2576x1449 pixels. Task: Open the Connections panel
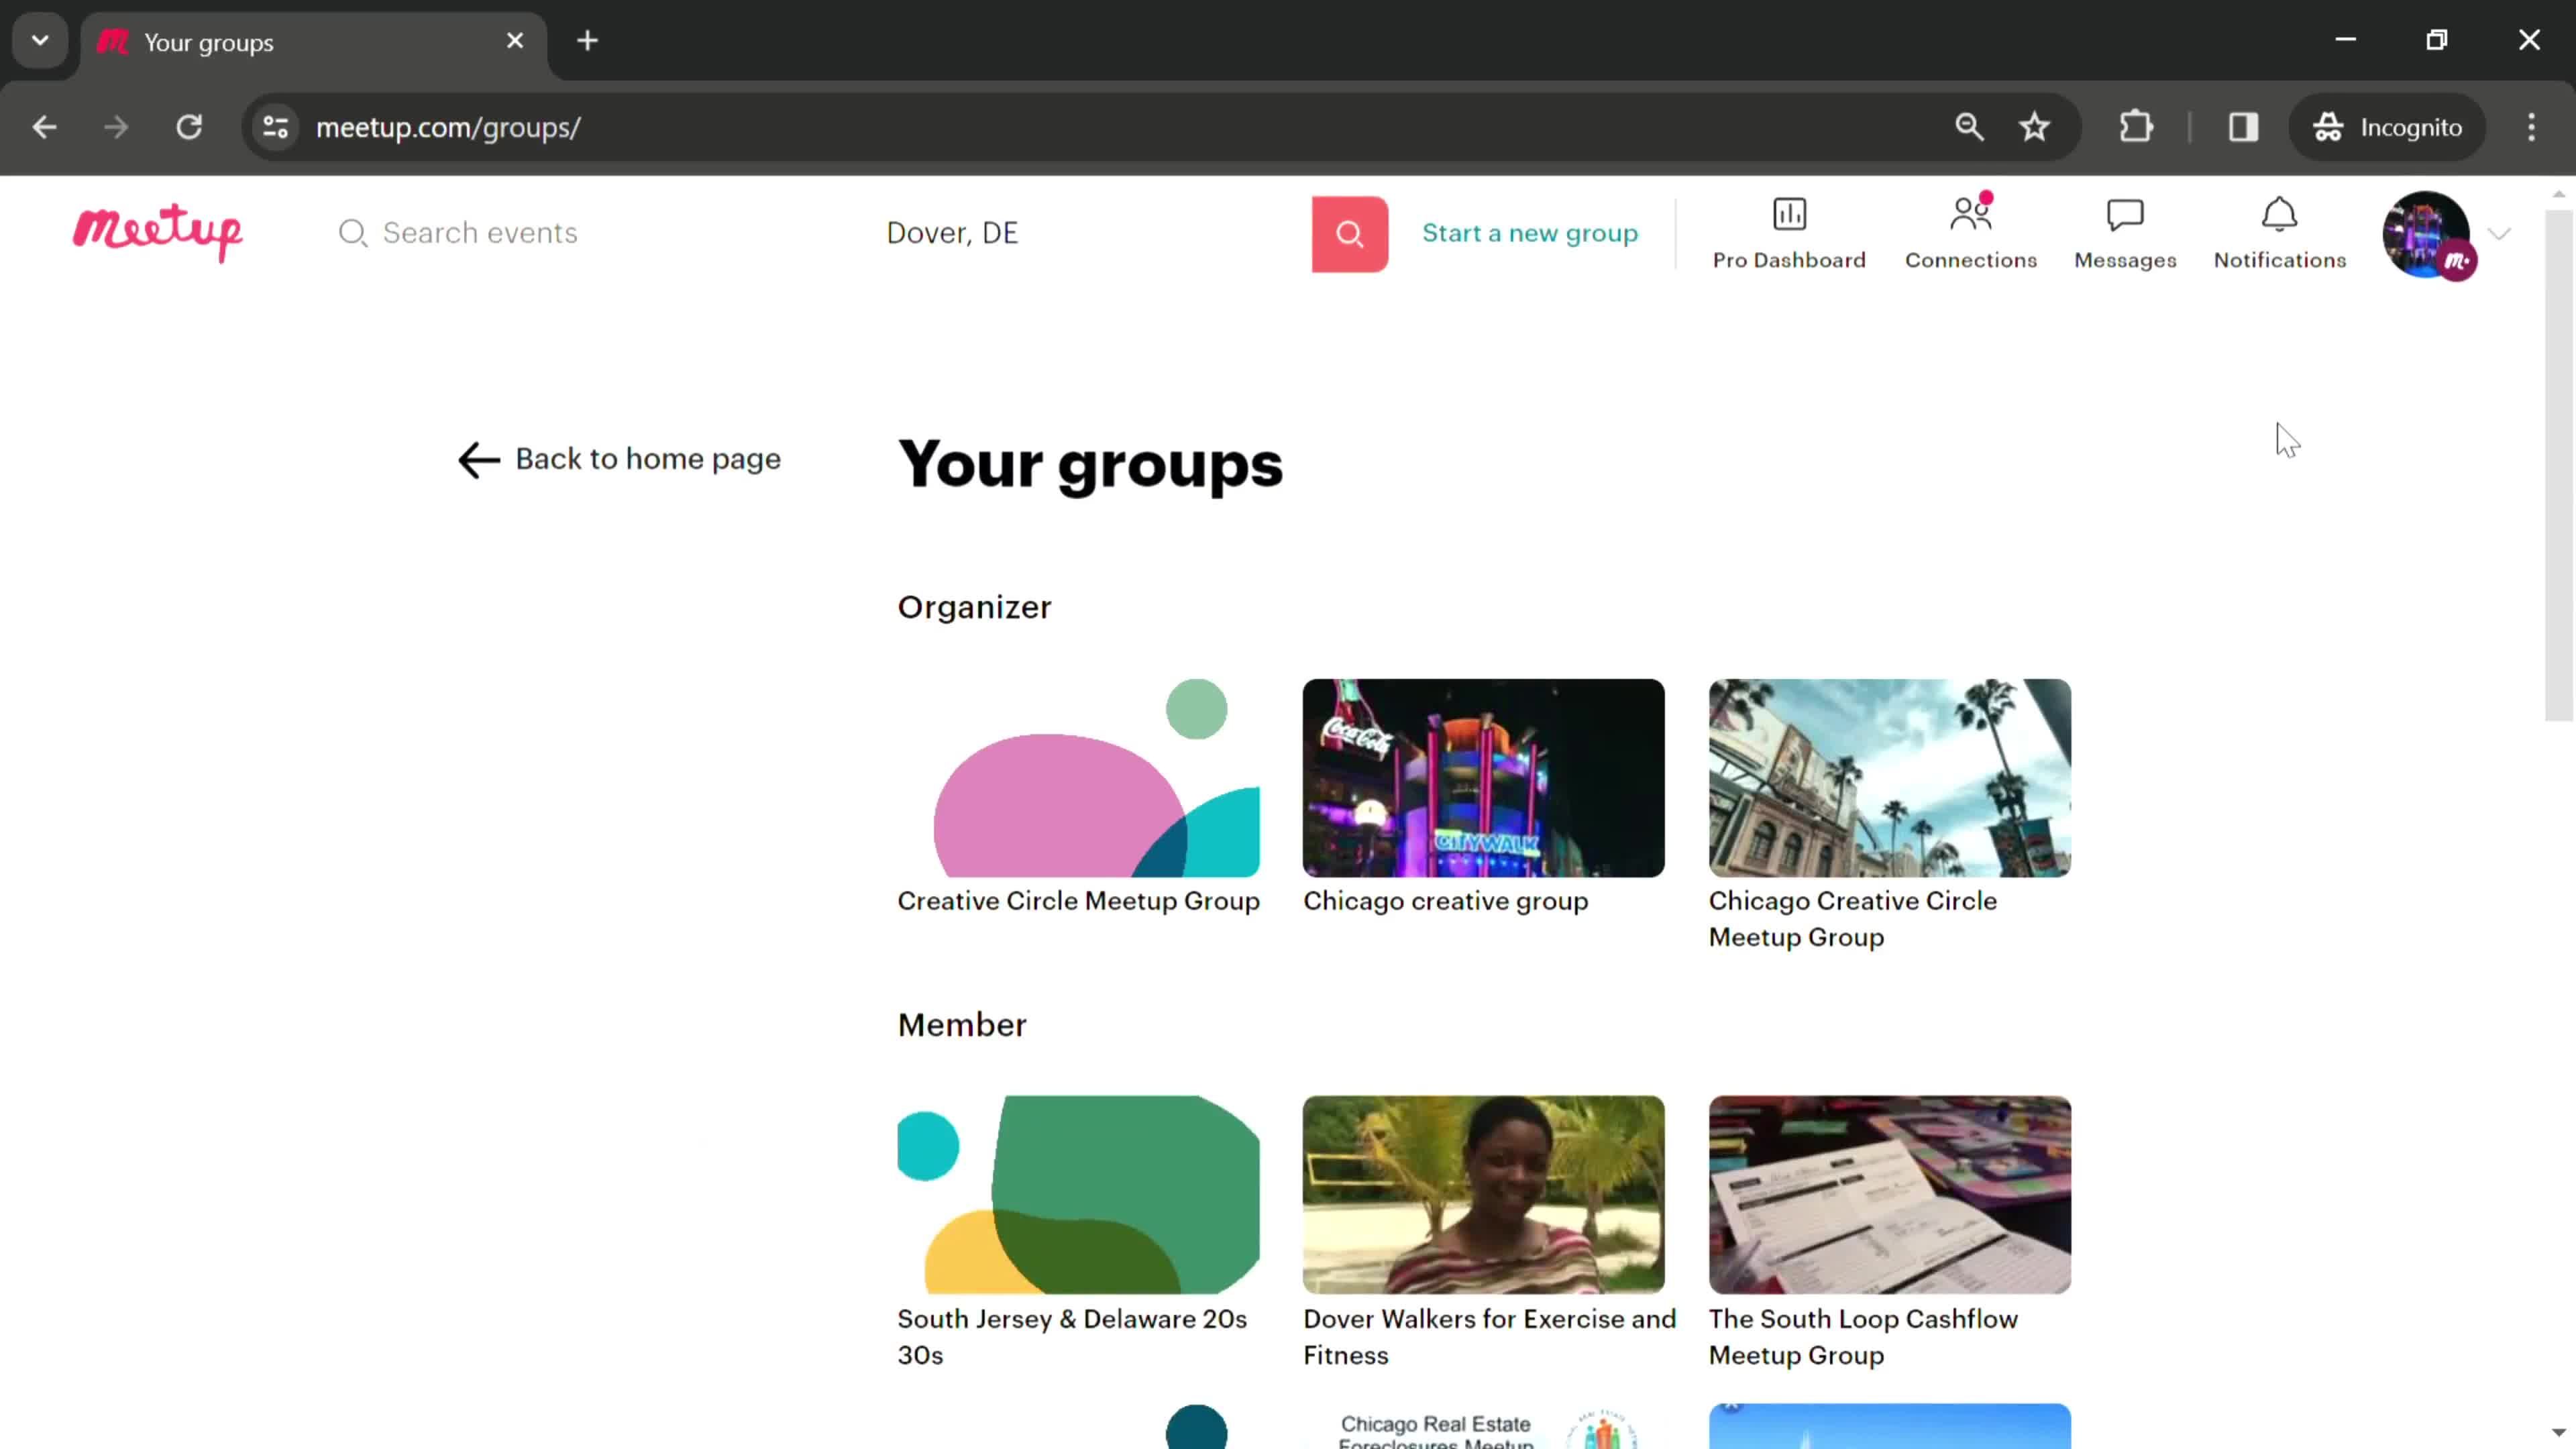click(1971, 231)
